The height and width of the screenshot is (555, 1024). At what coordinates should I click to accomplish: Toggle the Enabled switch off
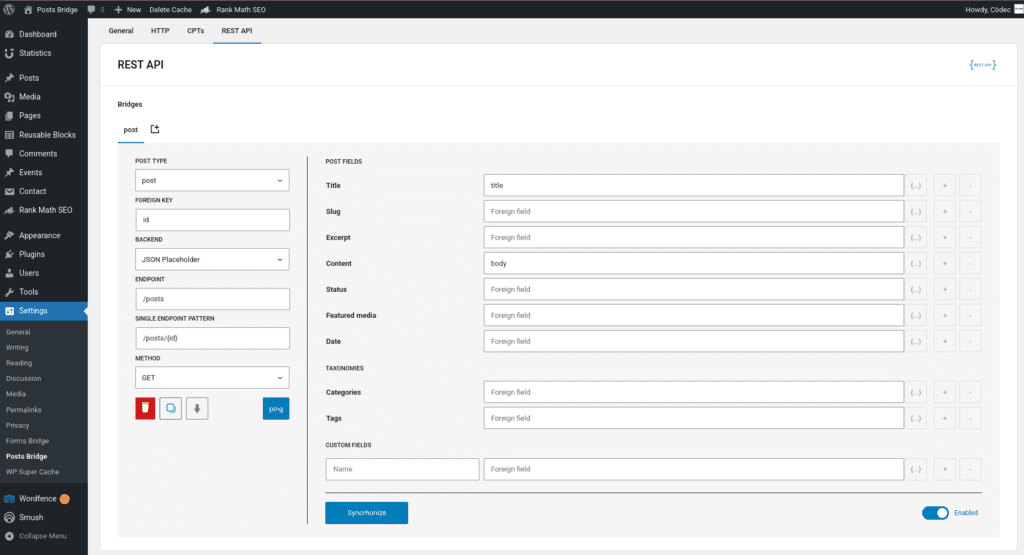[x=935, y=513]
